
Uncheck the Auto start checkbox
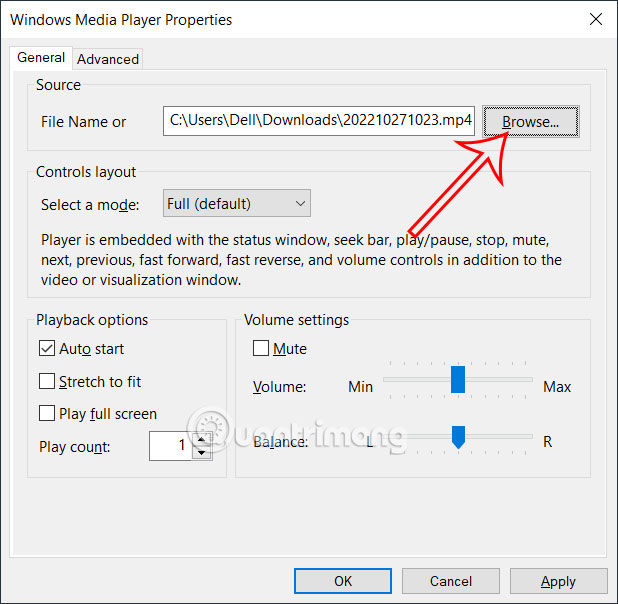(x=47, y=349)
